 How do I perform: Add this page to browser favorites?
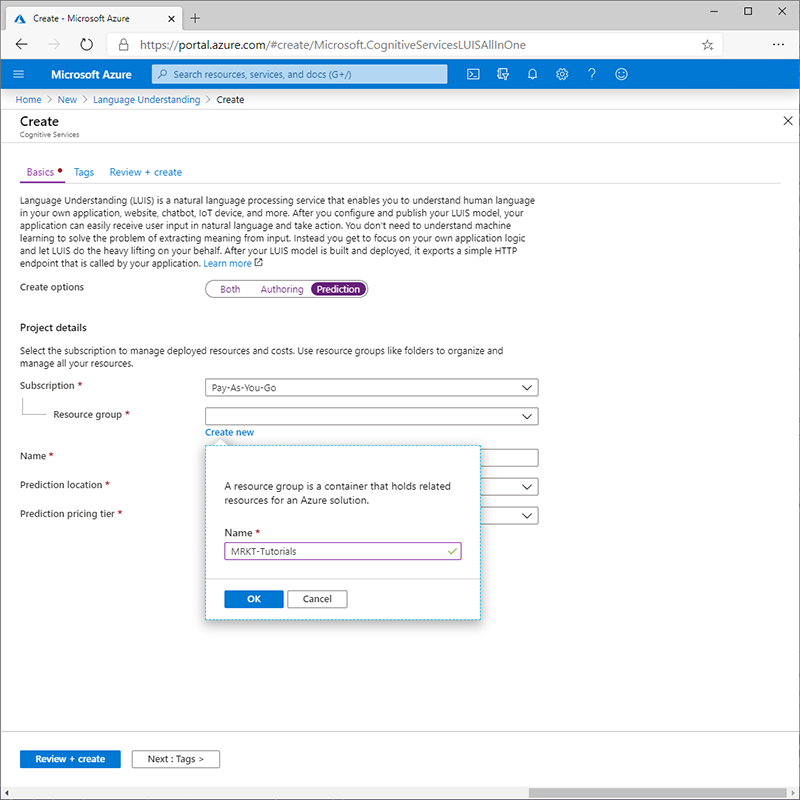[x=707, y=45]
